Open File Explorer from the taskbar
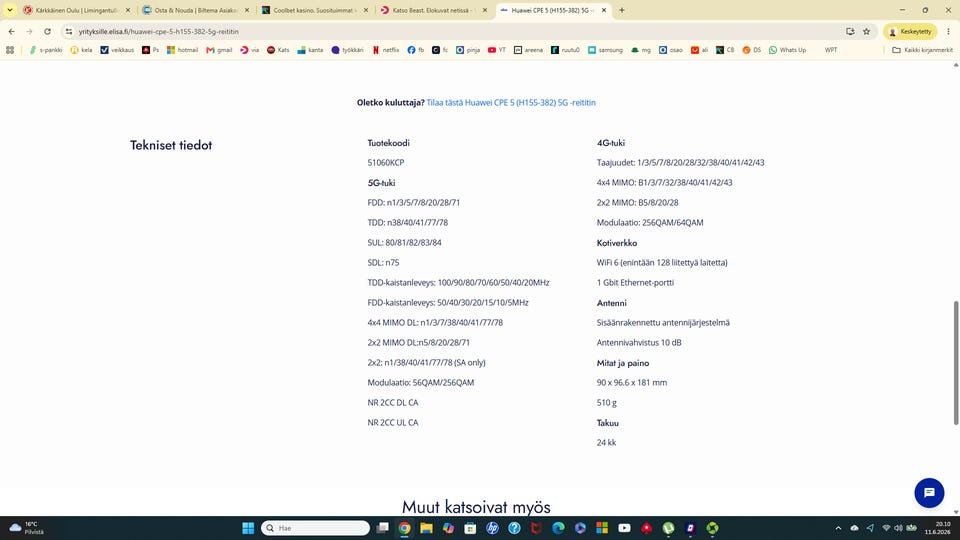Viewport: 960px width, 540px height. (426, 528)
